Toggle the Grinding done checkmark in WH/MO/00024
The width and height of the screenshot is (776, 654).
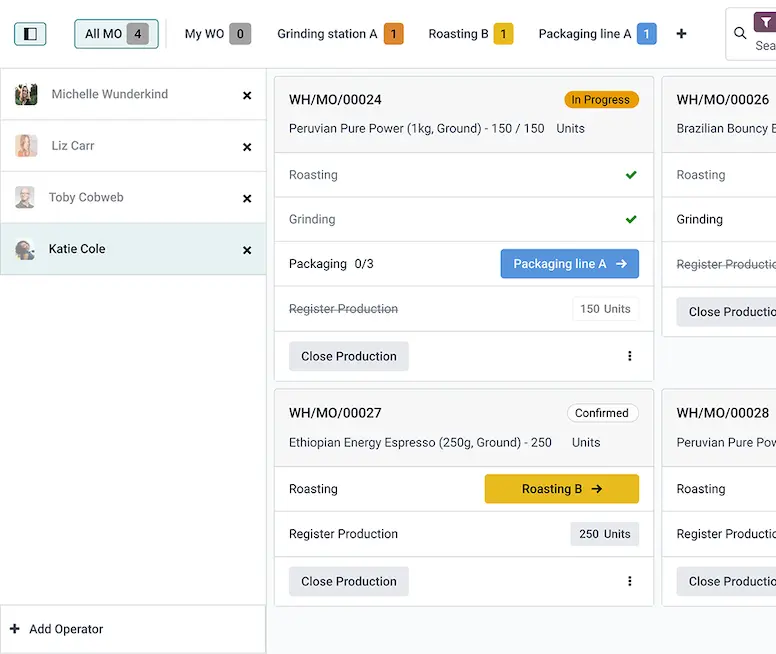coord(631,219)
